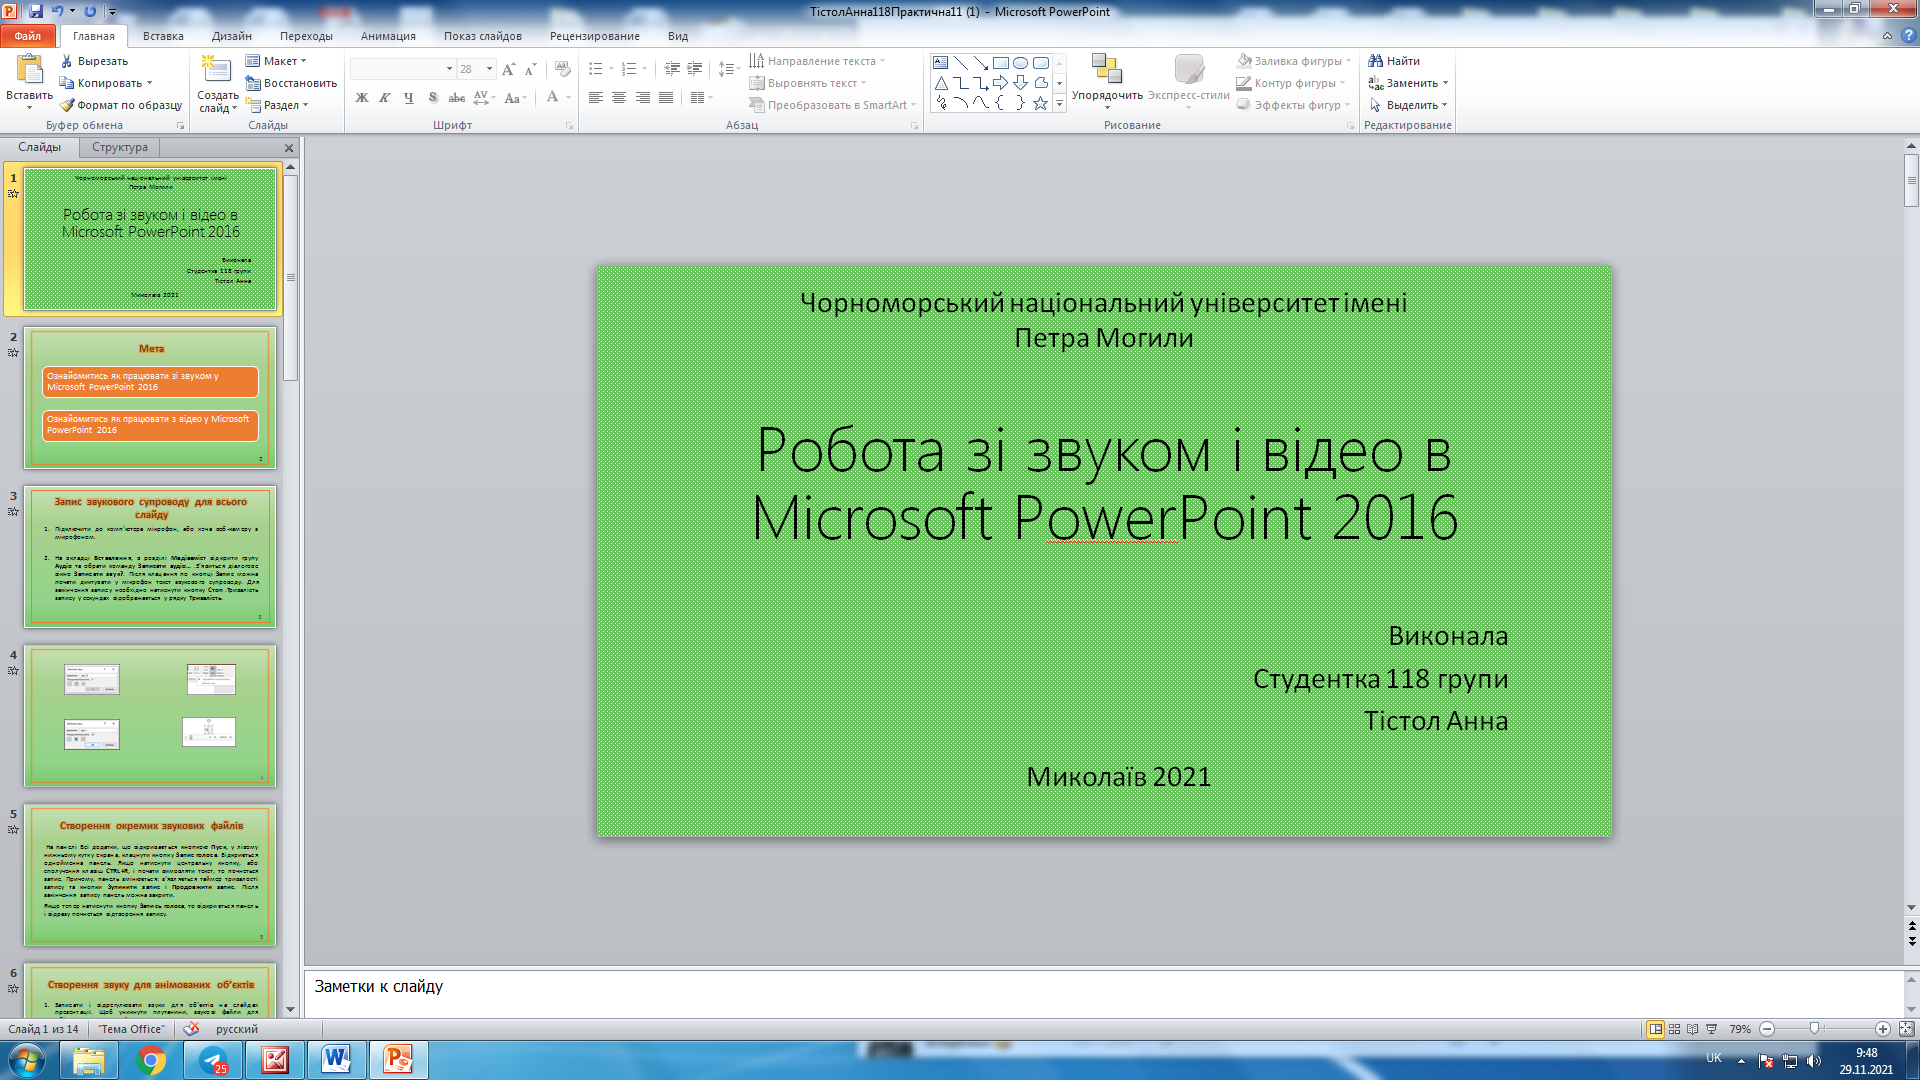This screenshot has width=1920, height=1080.
Task: Switch to the Вставка ribbon tab
Action: tap(163, 36)
